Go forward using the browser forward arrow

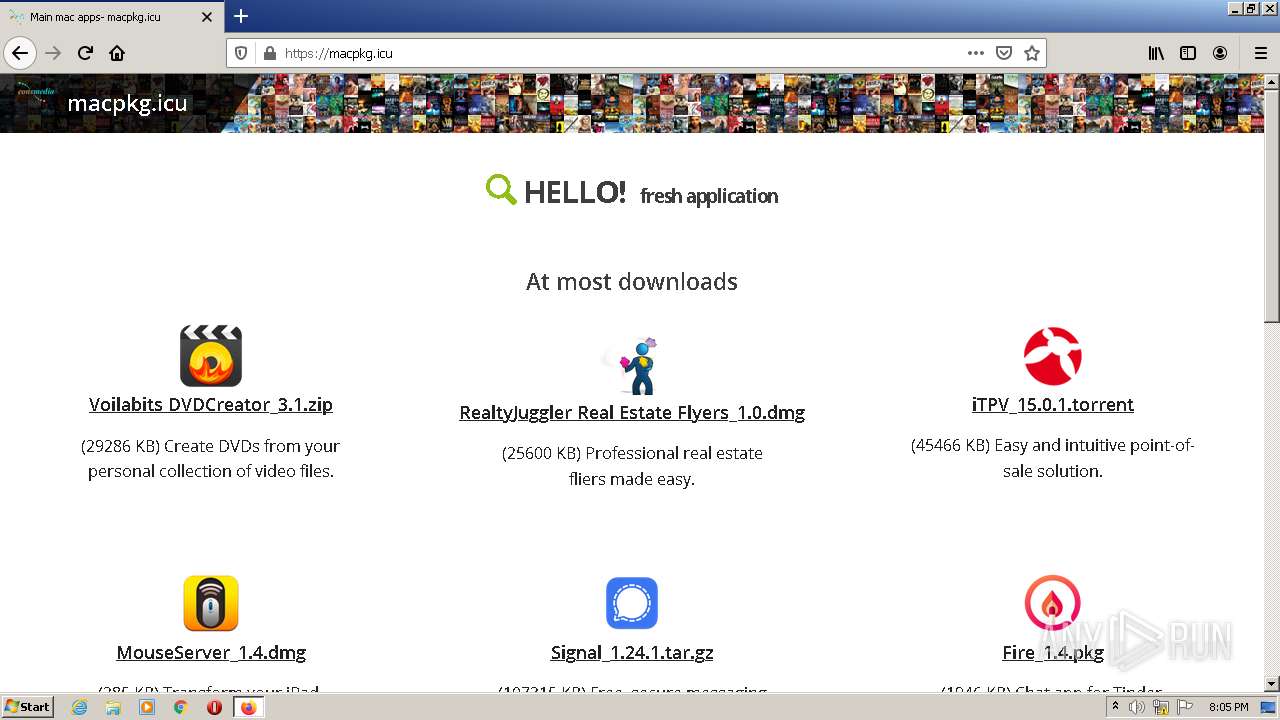tap(53, 53)
